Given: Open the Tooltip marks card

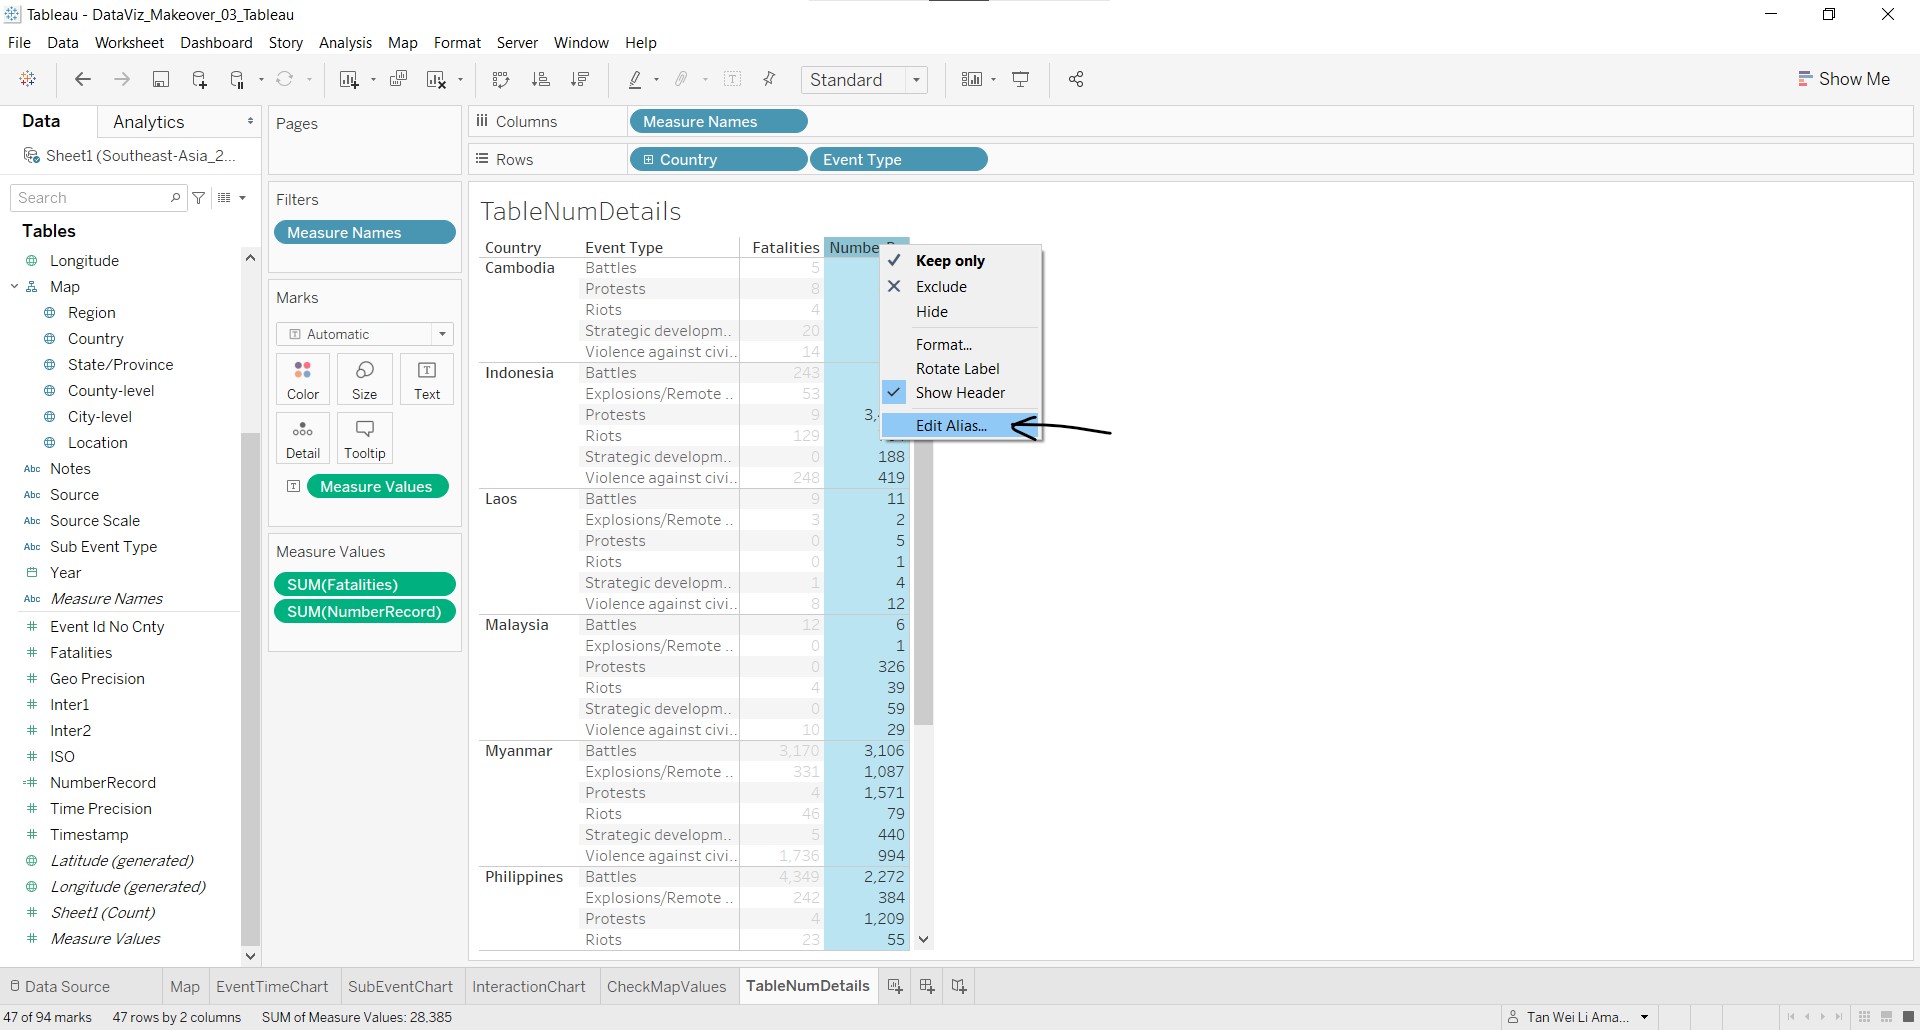Looking at the screenshot, I should pos(364,439).
